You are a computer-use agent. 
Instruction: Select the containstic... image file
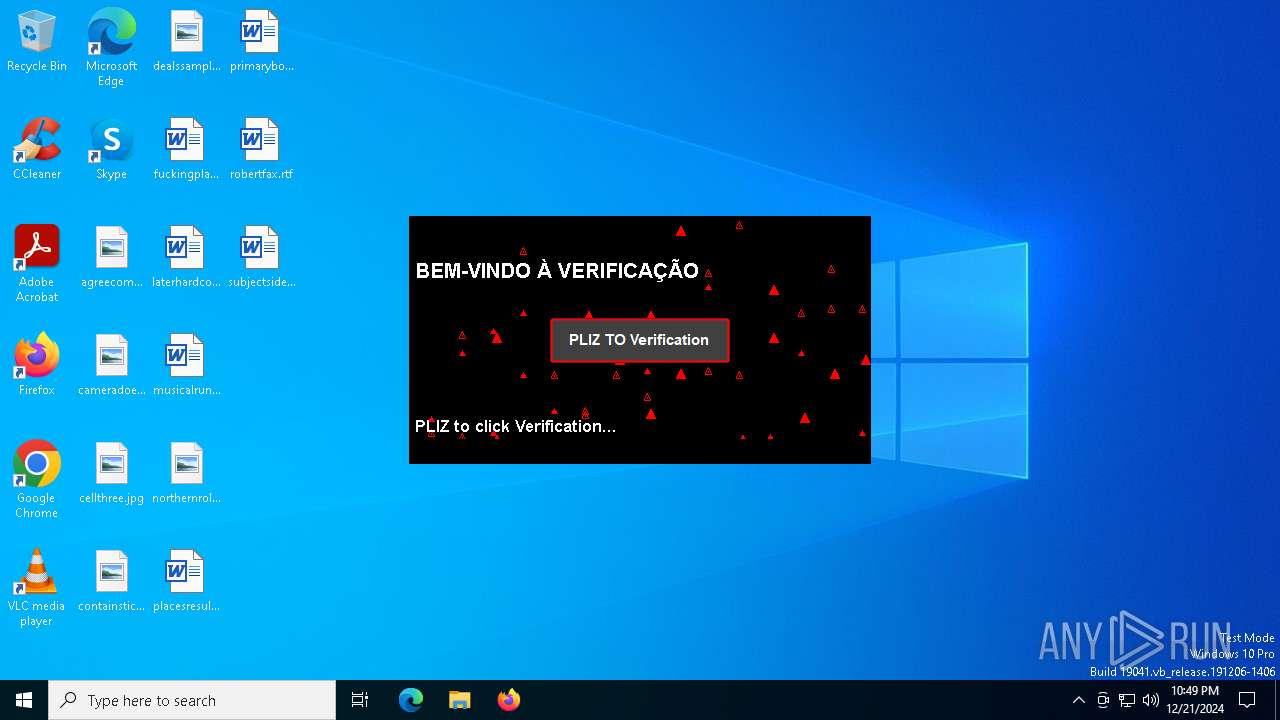(111, 582)
